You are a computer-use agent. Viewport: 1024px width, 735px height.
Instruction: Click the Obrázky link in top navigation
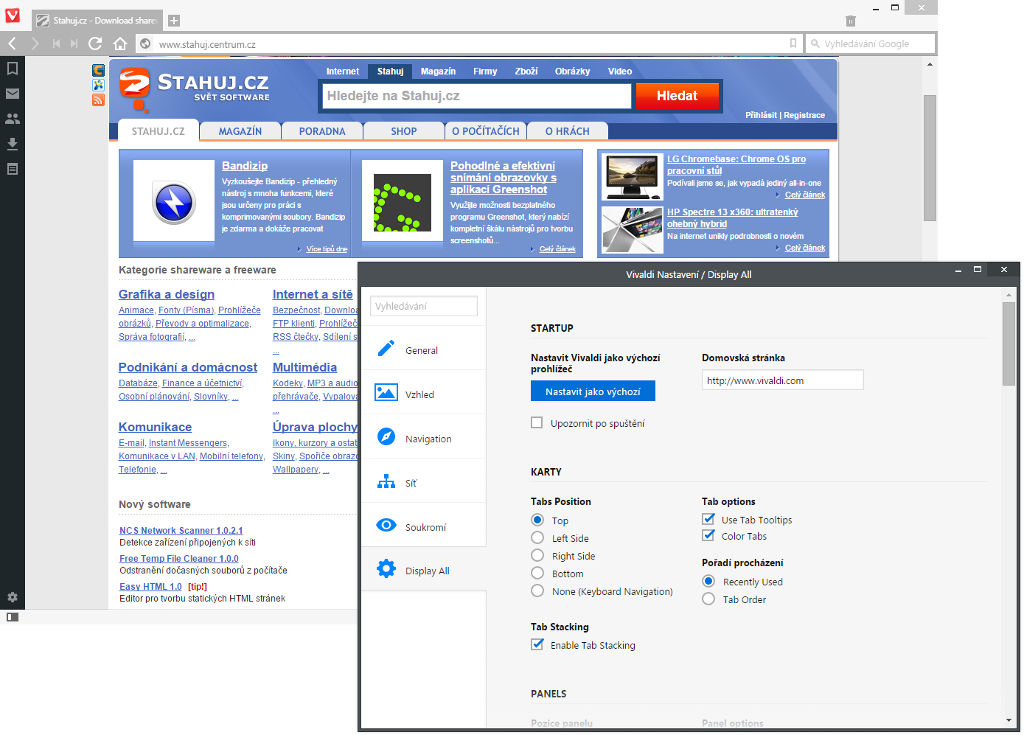[x=573, y=71]
